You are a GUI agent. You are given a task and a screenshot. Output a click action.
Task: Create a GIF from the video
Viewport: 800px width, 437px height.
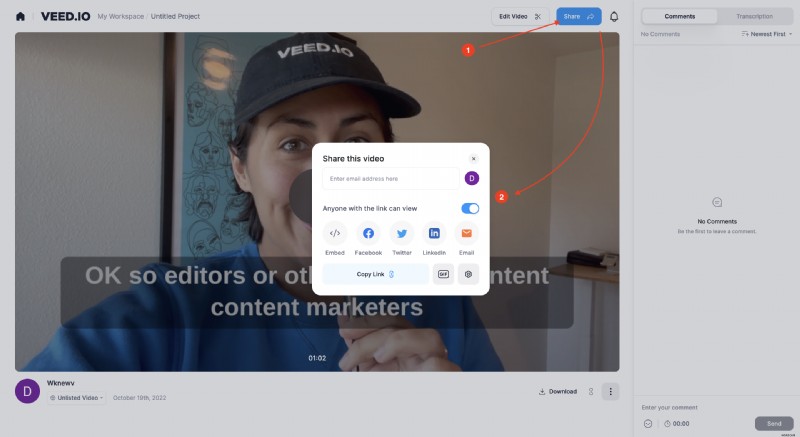click(443, 274)
